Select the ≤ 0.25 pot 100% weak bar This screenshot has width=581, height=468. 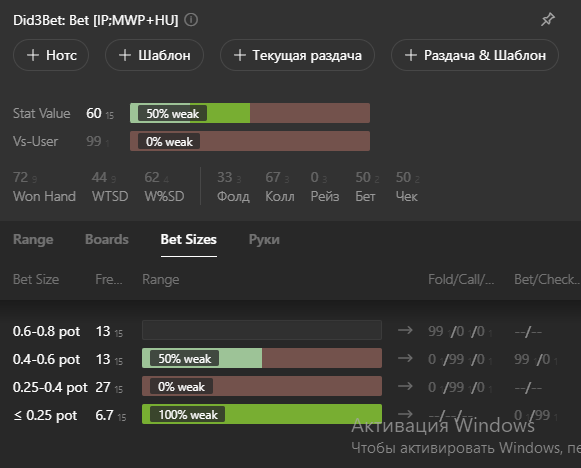[x=262, y=414]
